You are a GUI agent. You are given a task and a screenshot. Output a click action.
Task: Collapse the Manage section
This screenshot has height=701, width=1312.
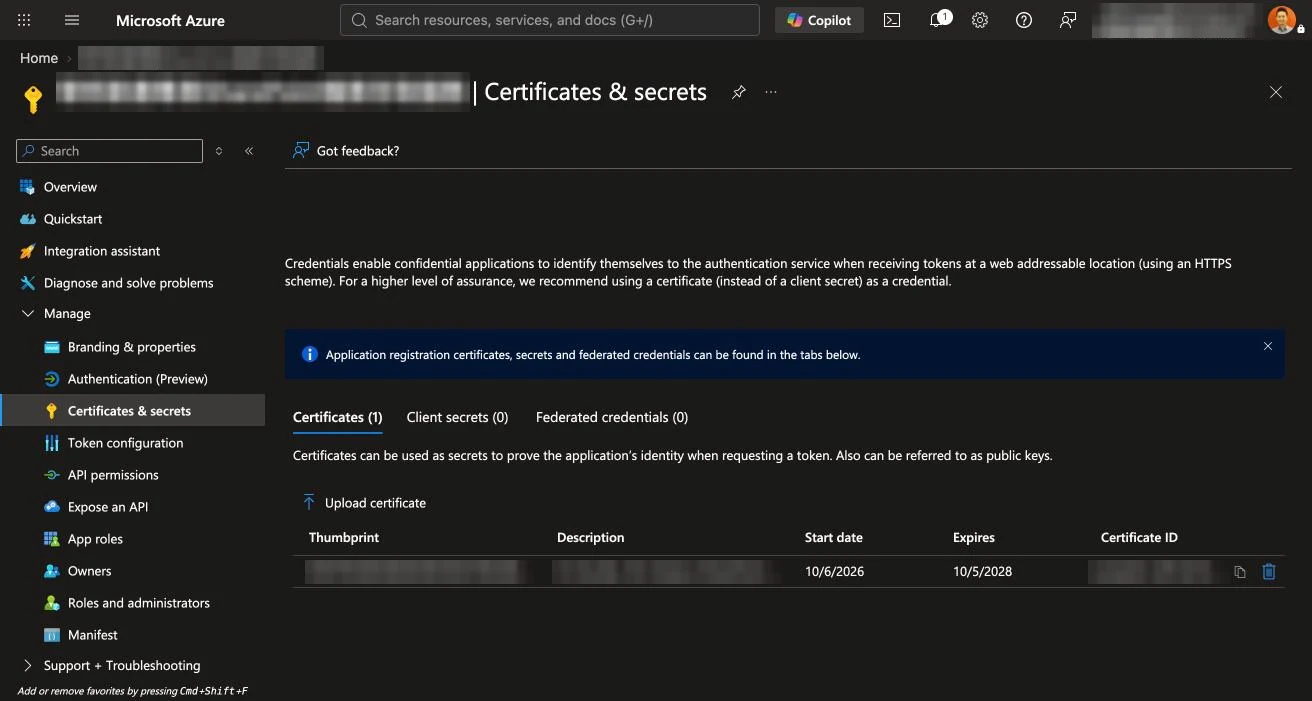tap(67, 314)
